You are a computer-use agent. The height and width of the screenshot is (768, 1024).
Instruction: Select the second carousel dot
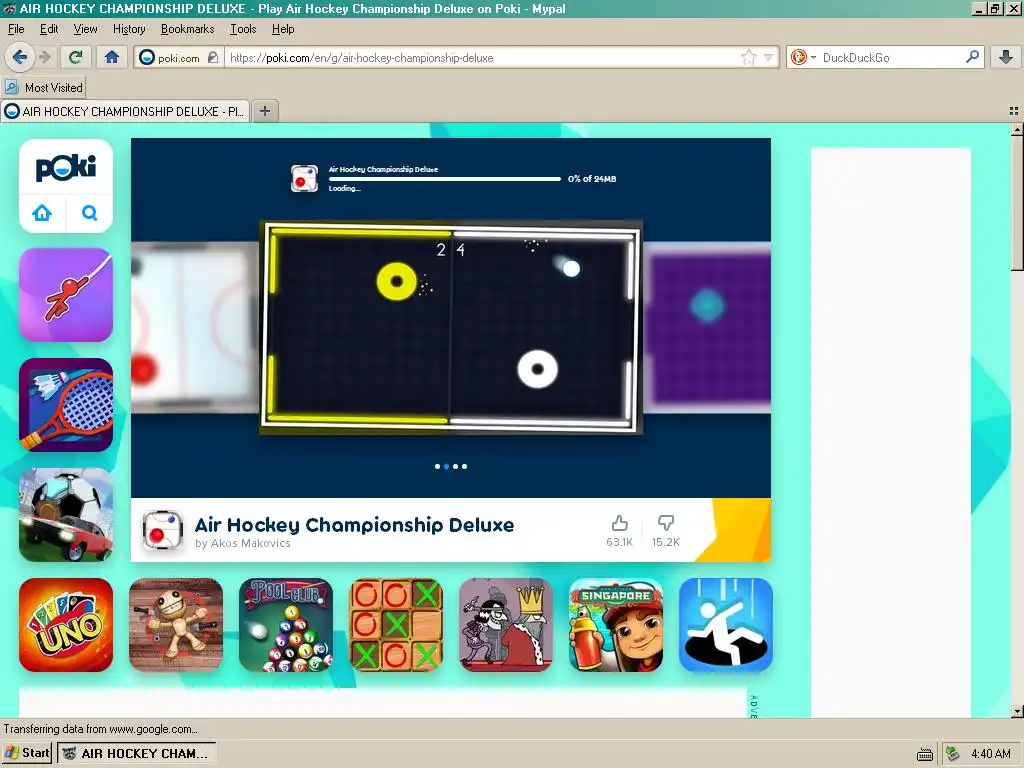point(447,466)
